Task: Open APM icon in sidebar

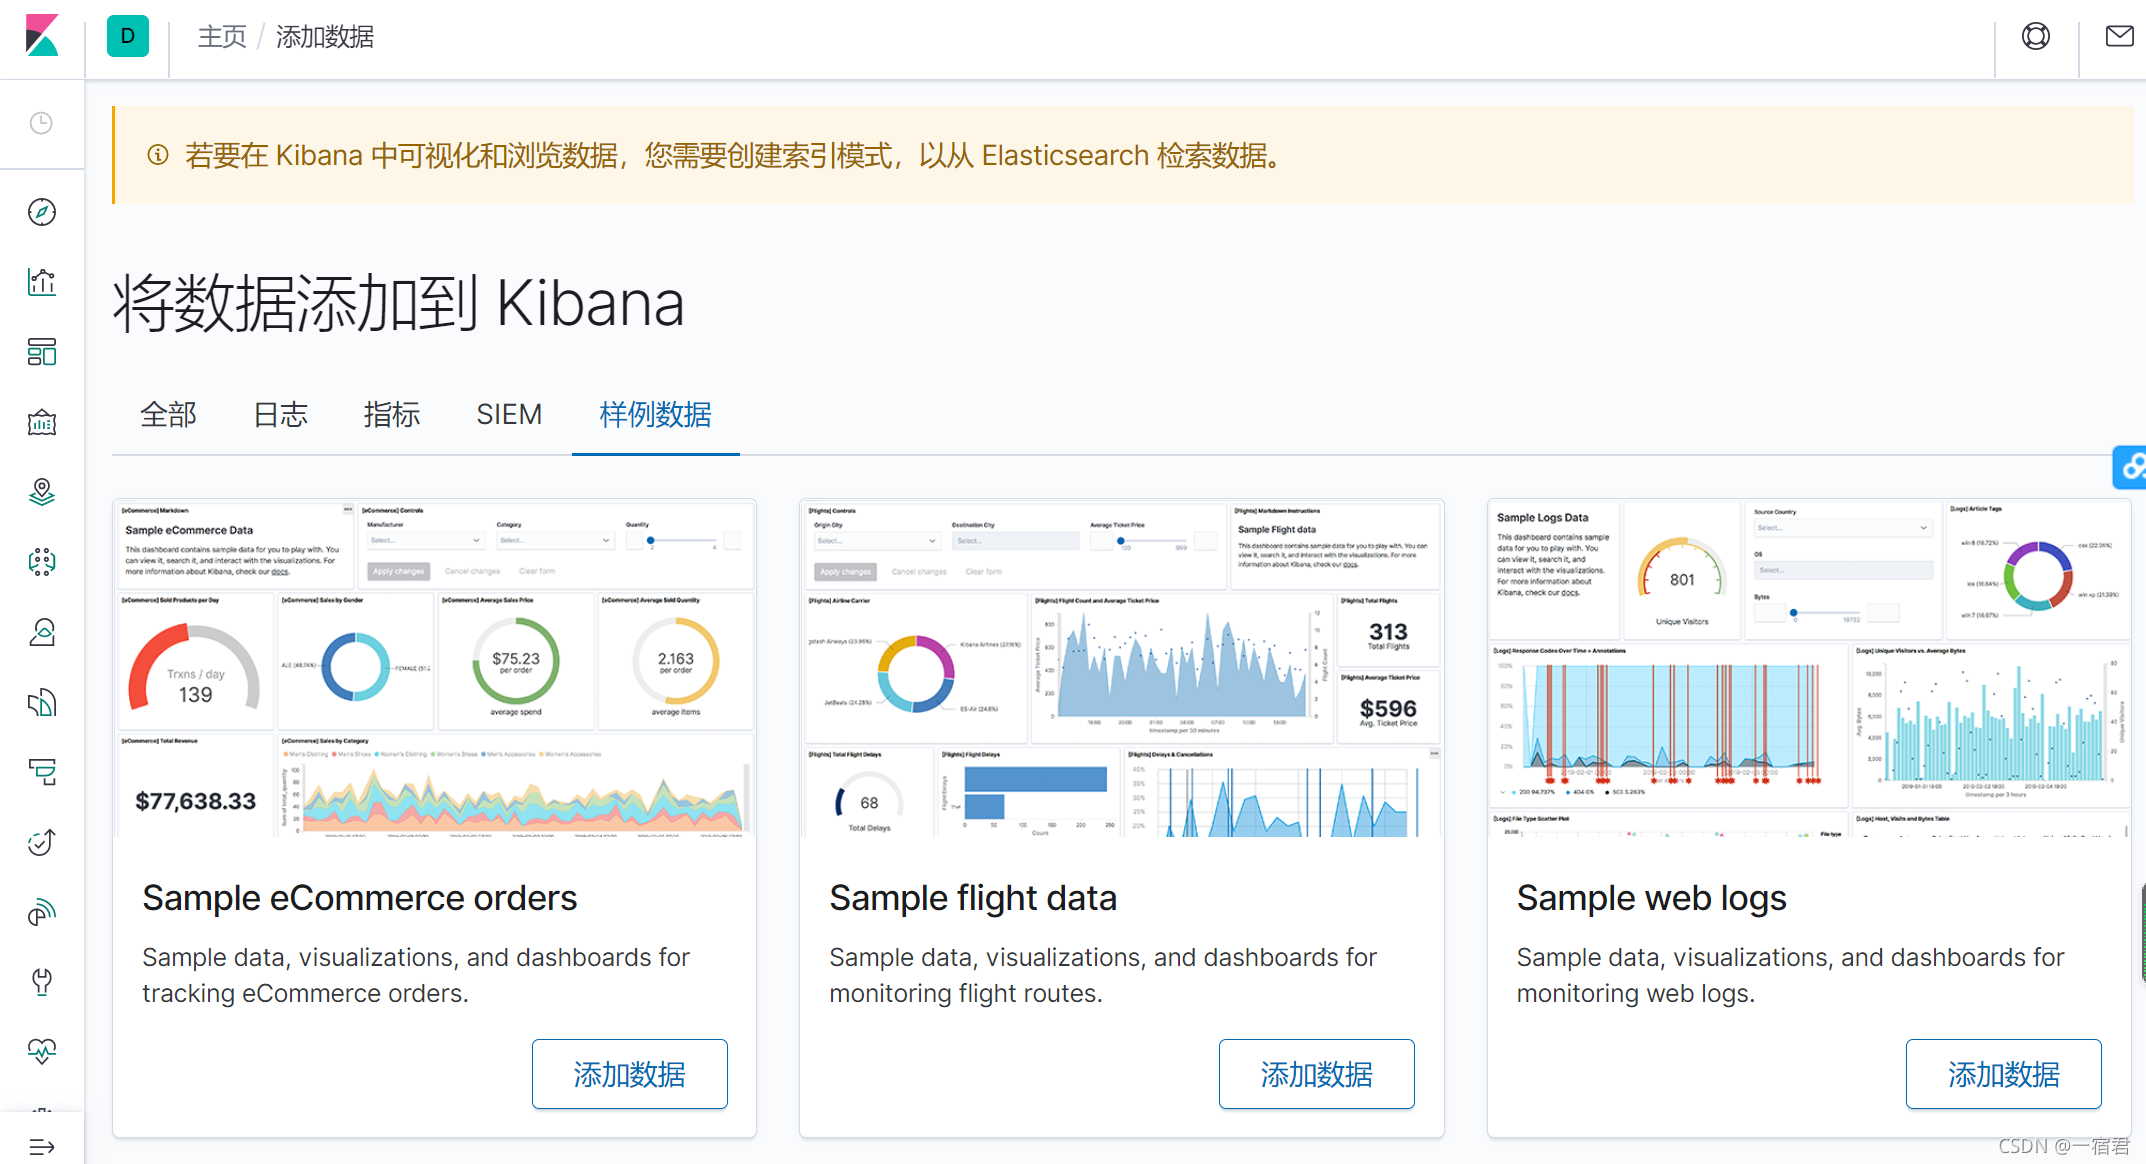Action: point(41,772)
